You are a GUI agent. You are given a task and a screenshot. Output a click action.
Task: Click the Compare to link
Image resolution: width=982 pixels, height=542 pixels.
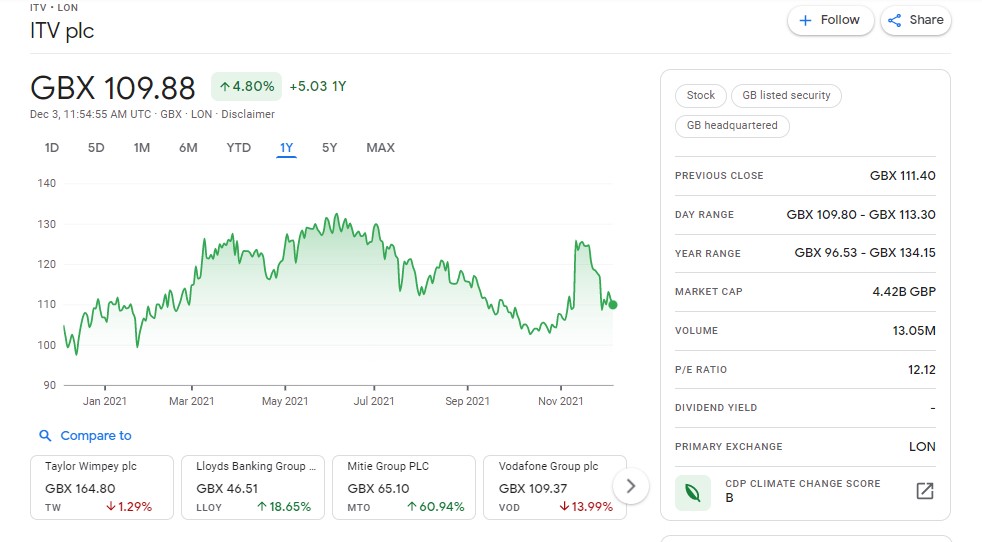pyautogui.click(x=96, y=435)
